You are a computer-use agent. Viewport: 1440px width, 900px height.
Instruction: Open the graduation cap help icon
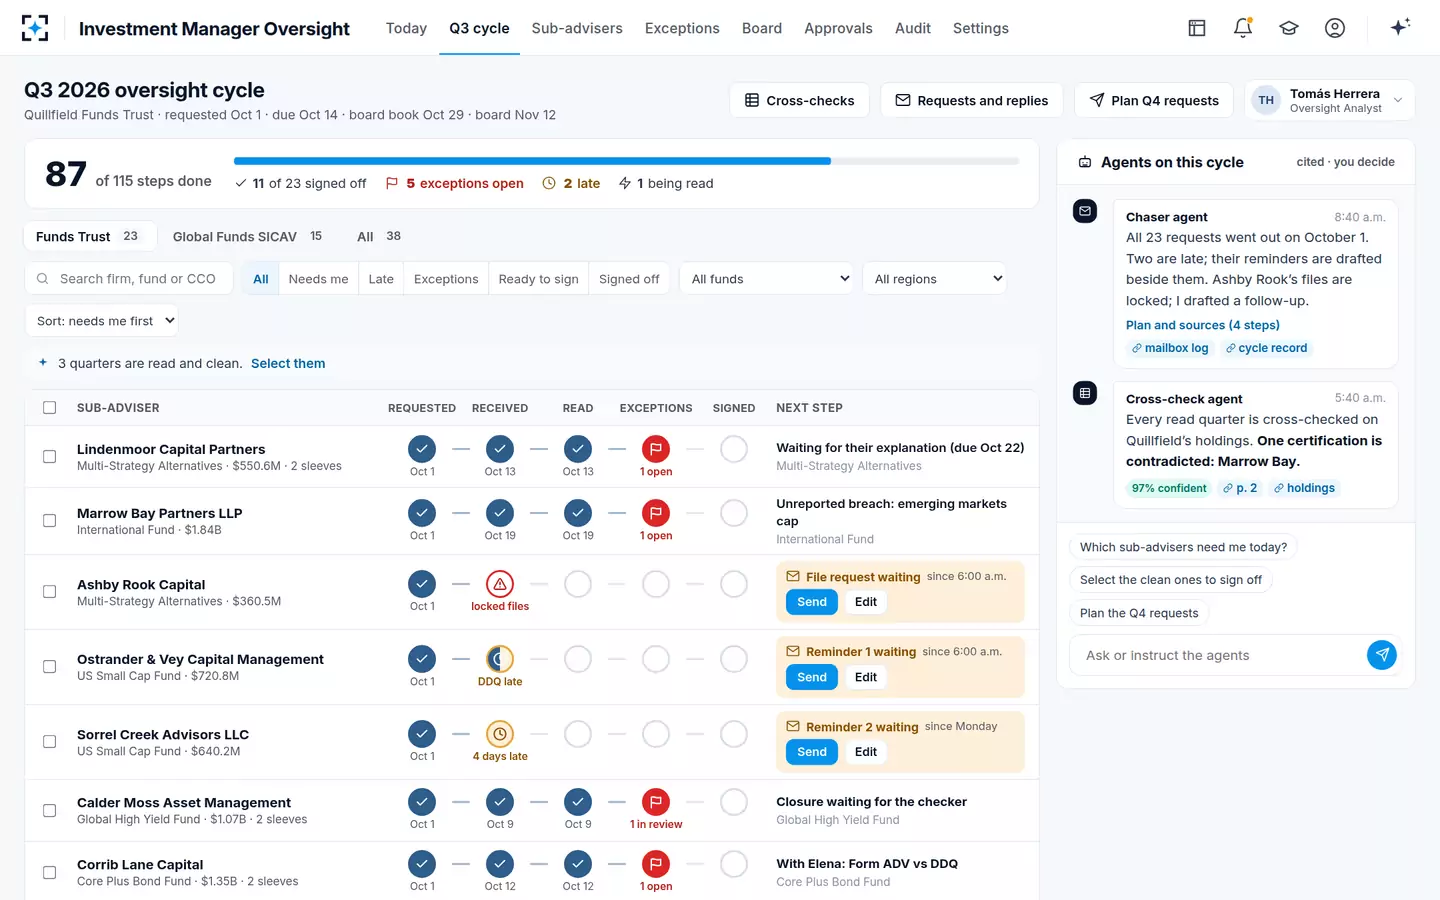(x=1289, y=28)
